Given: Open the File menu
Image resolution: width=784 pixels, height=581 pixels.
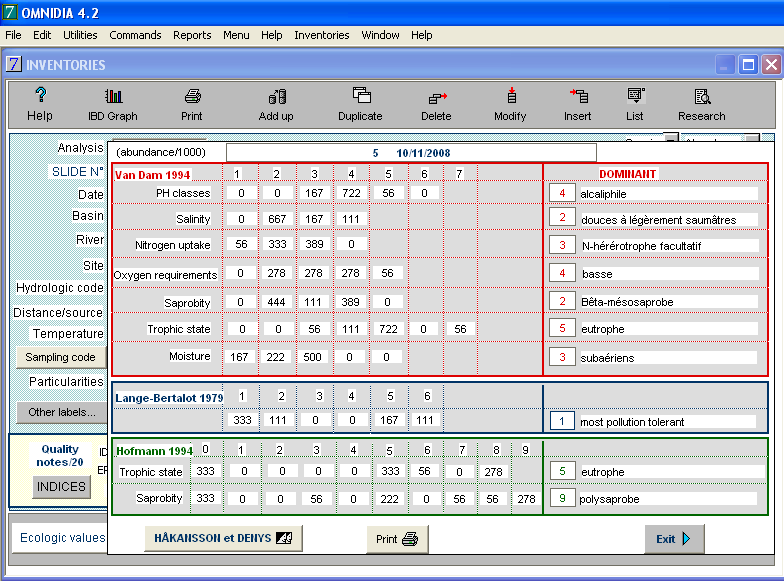Looking at the screenshot, I should click(13, 35).
